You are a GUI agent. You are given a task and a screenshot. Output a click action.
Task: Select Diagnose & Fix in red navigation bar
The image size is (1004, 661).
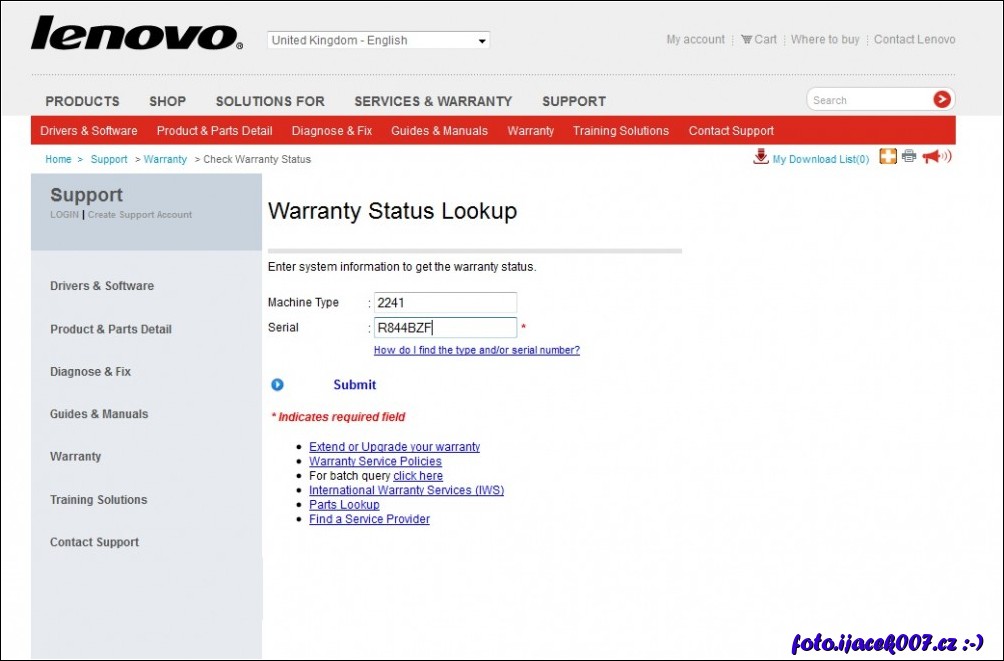click(x=331, y=131)
